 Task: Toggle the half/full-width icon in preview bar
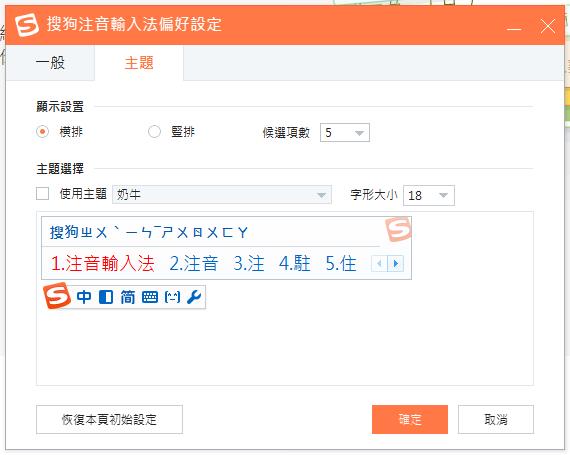[x=106, y=297]
